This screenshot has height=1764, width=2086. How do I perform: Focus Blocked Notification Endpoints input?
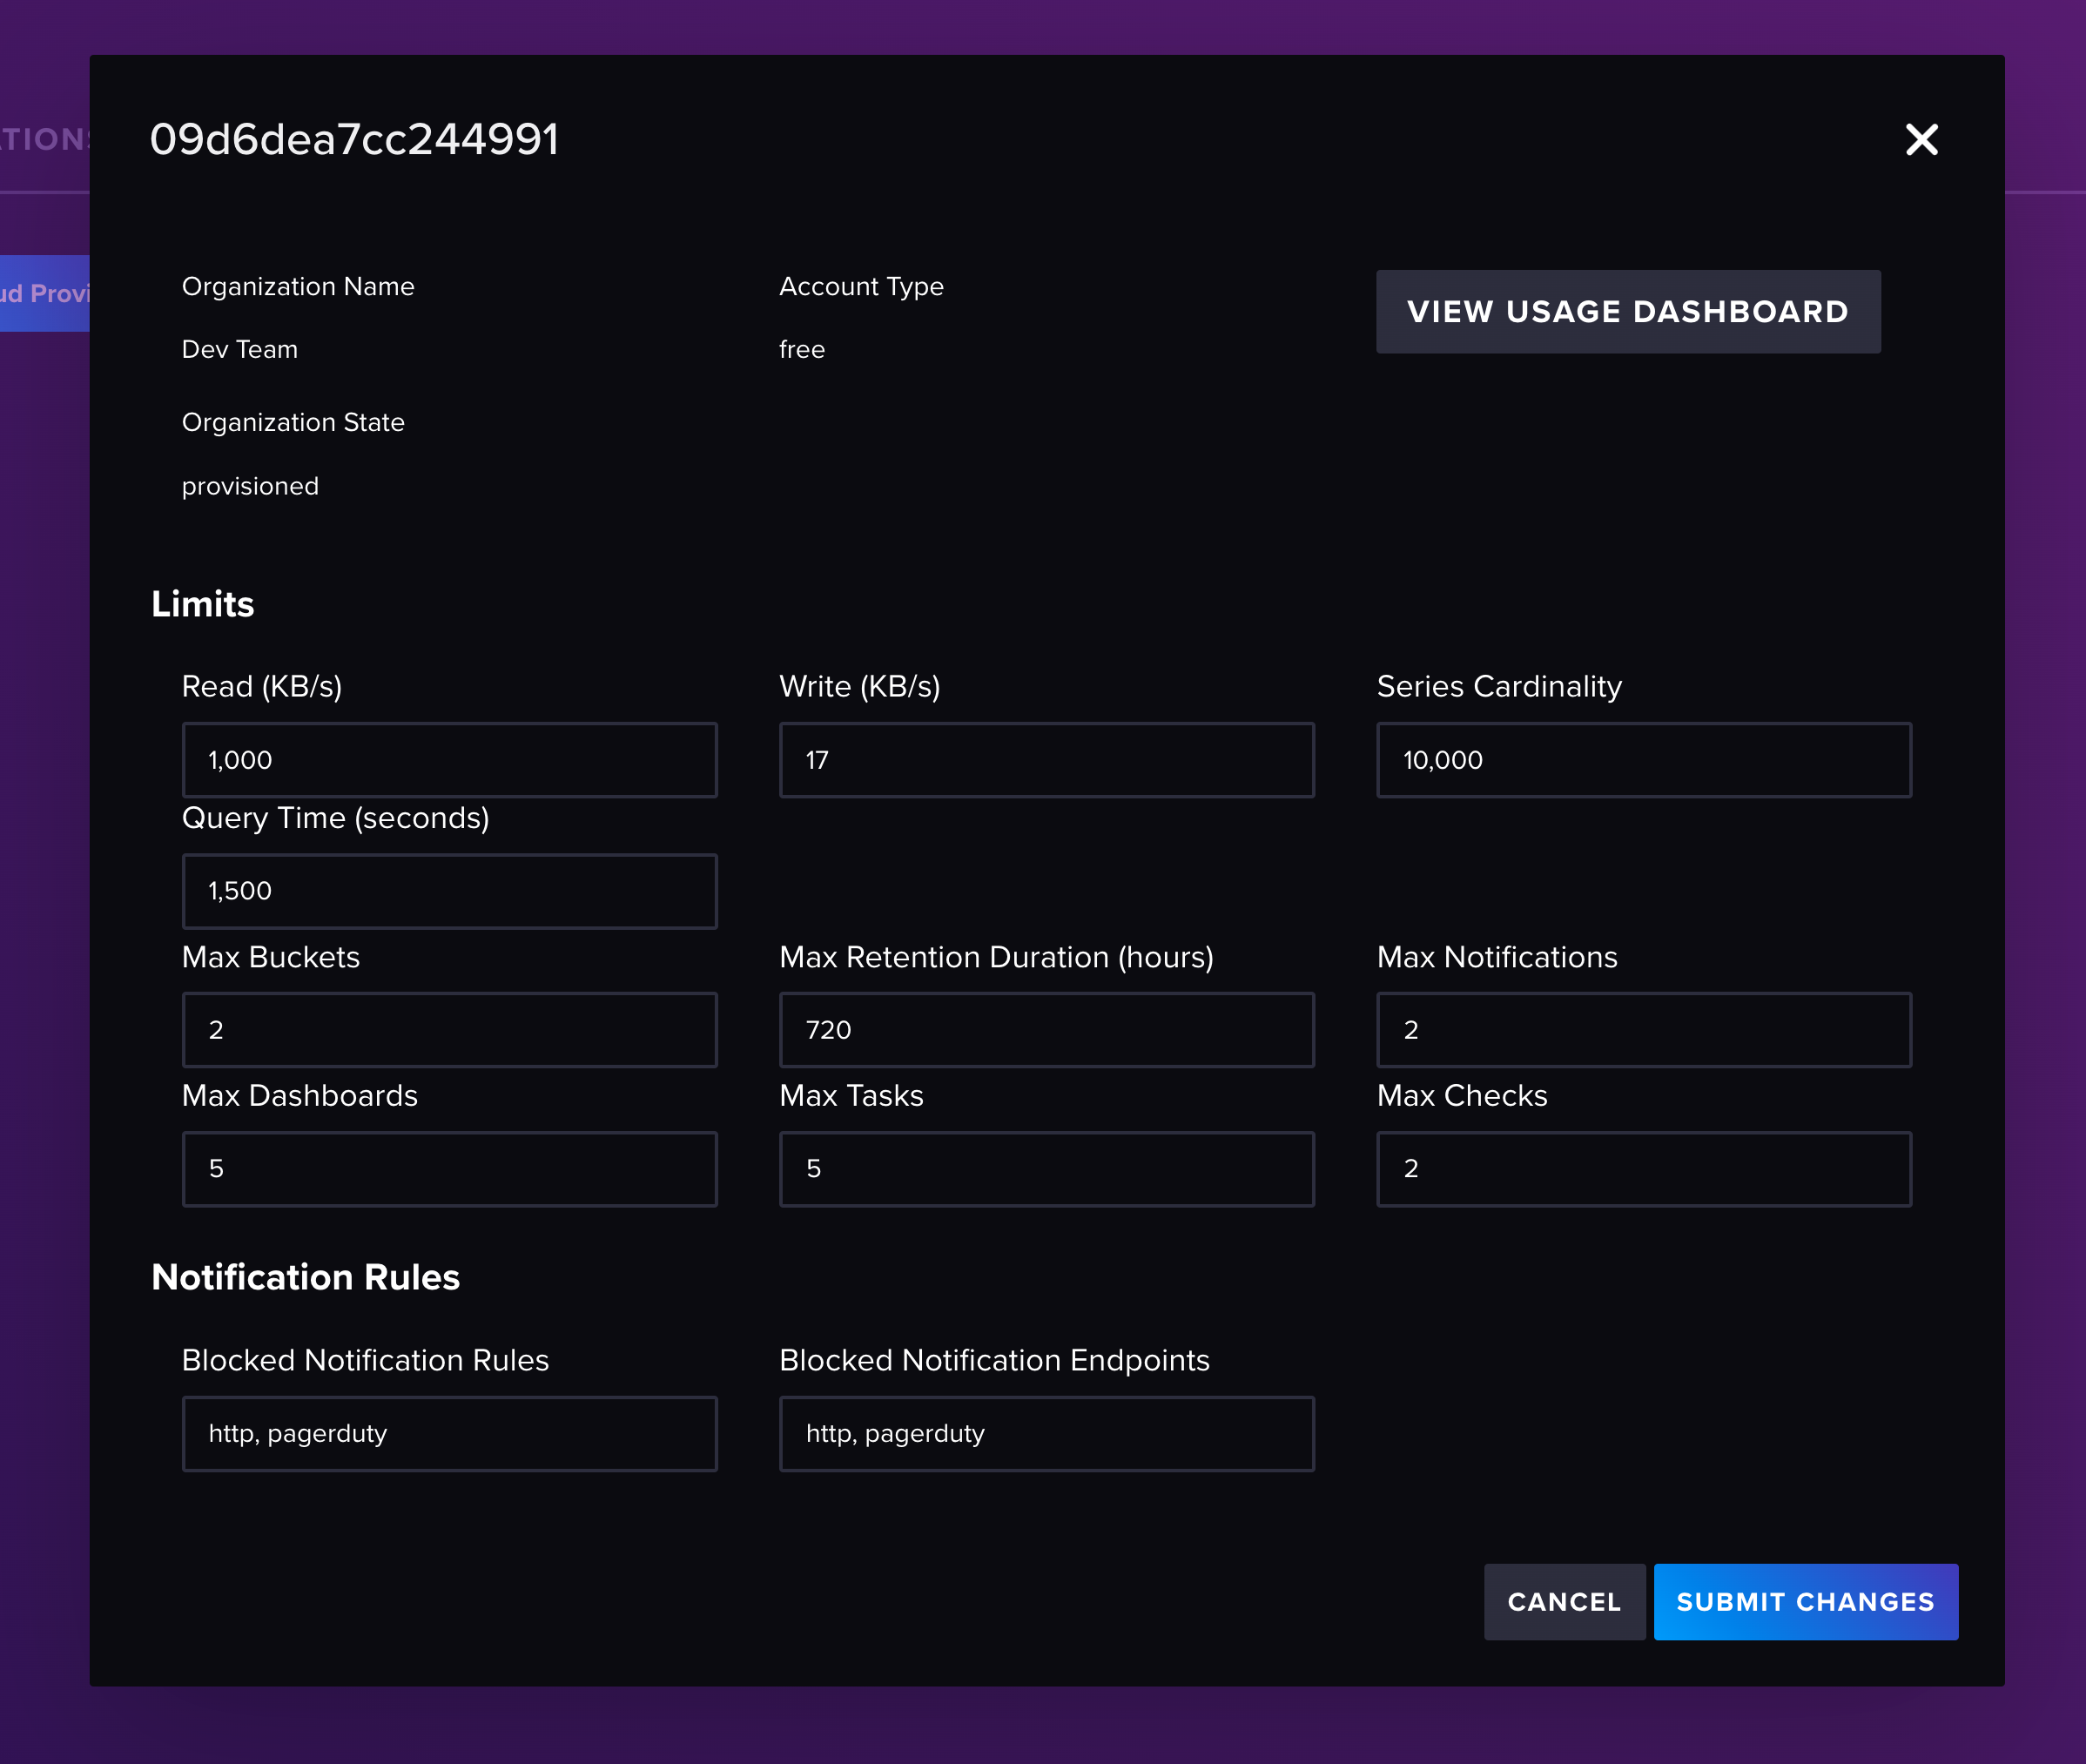(1046, 1433)
